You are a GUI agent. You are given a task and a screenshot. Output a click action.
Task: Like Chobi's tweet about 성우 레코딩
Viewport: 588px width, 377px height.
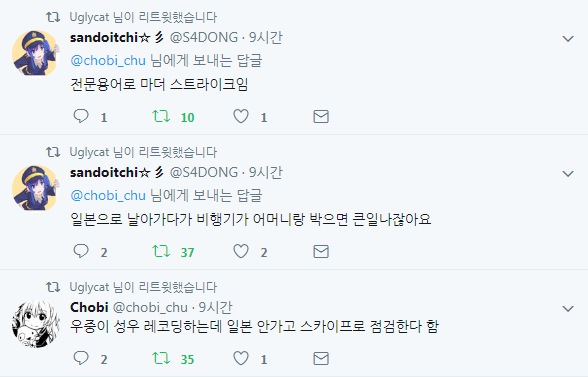241,358
